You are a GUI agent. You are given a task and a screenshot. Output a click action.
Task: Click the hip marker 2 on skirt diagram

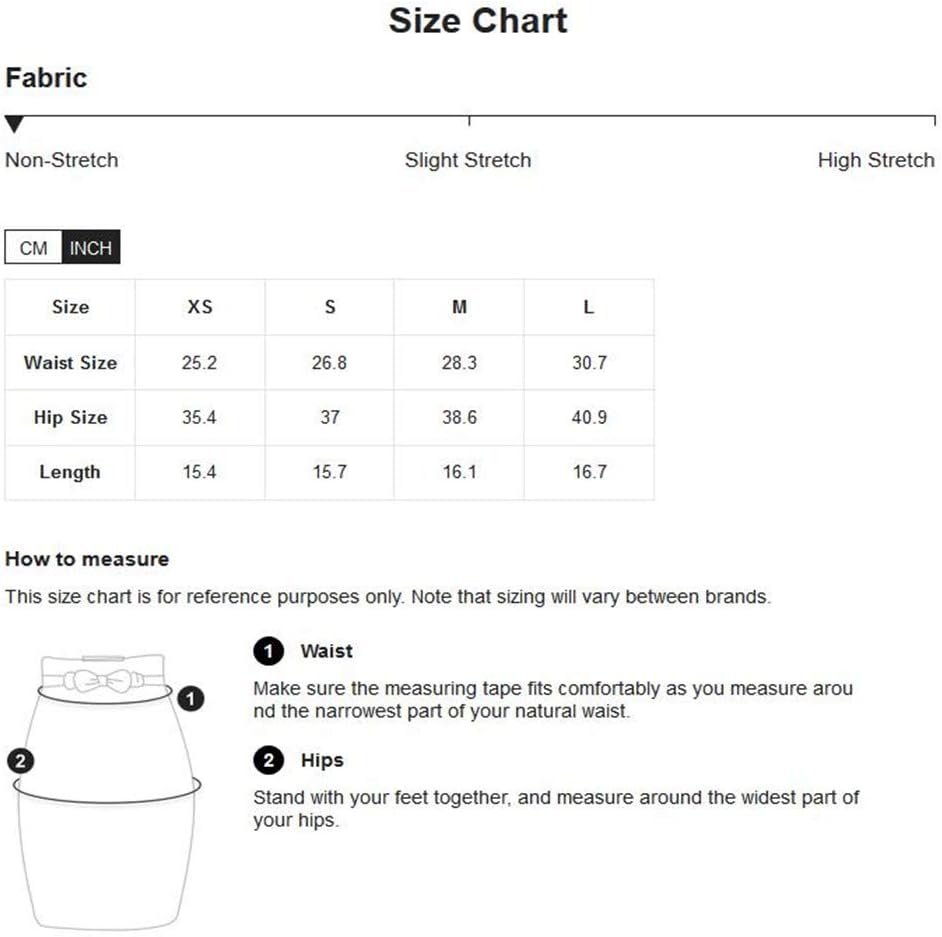(x=20, y=761)
